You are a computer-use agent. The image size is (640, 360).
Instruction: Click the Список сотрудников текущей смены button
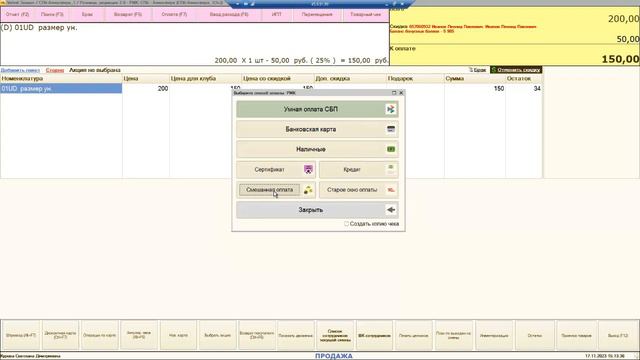point(335,335)
